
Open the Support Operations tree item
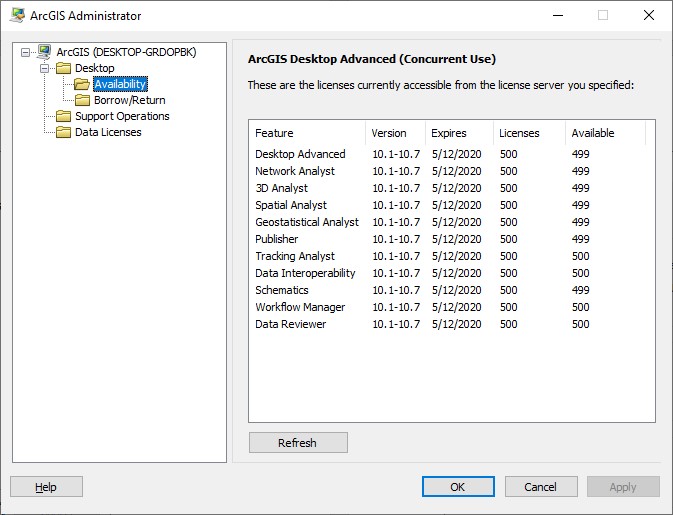122,116
